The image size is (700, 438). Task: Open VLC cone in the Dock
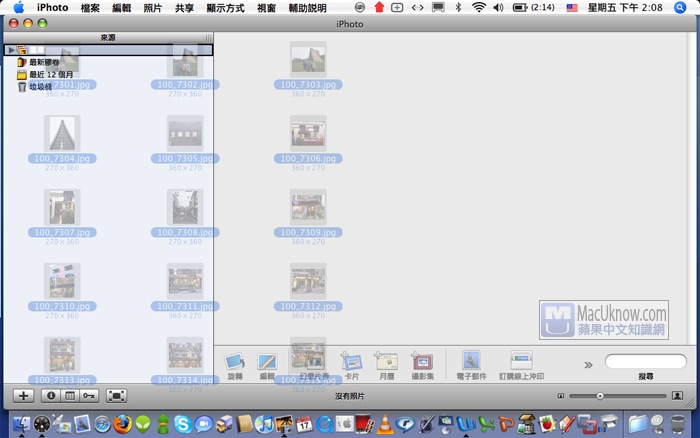pos(385,424)
